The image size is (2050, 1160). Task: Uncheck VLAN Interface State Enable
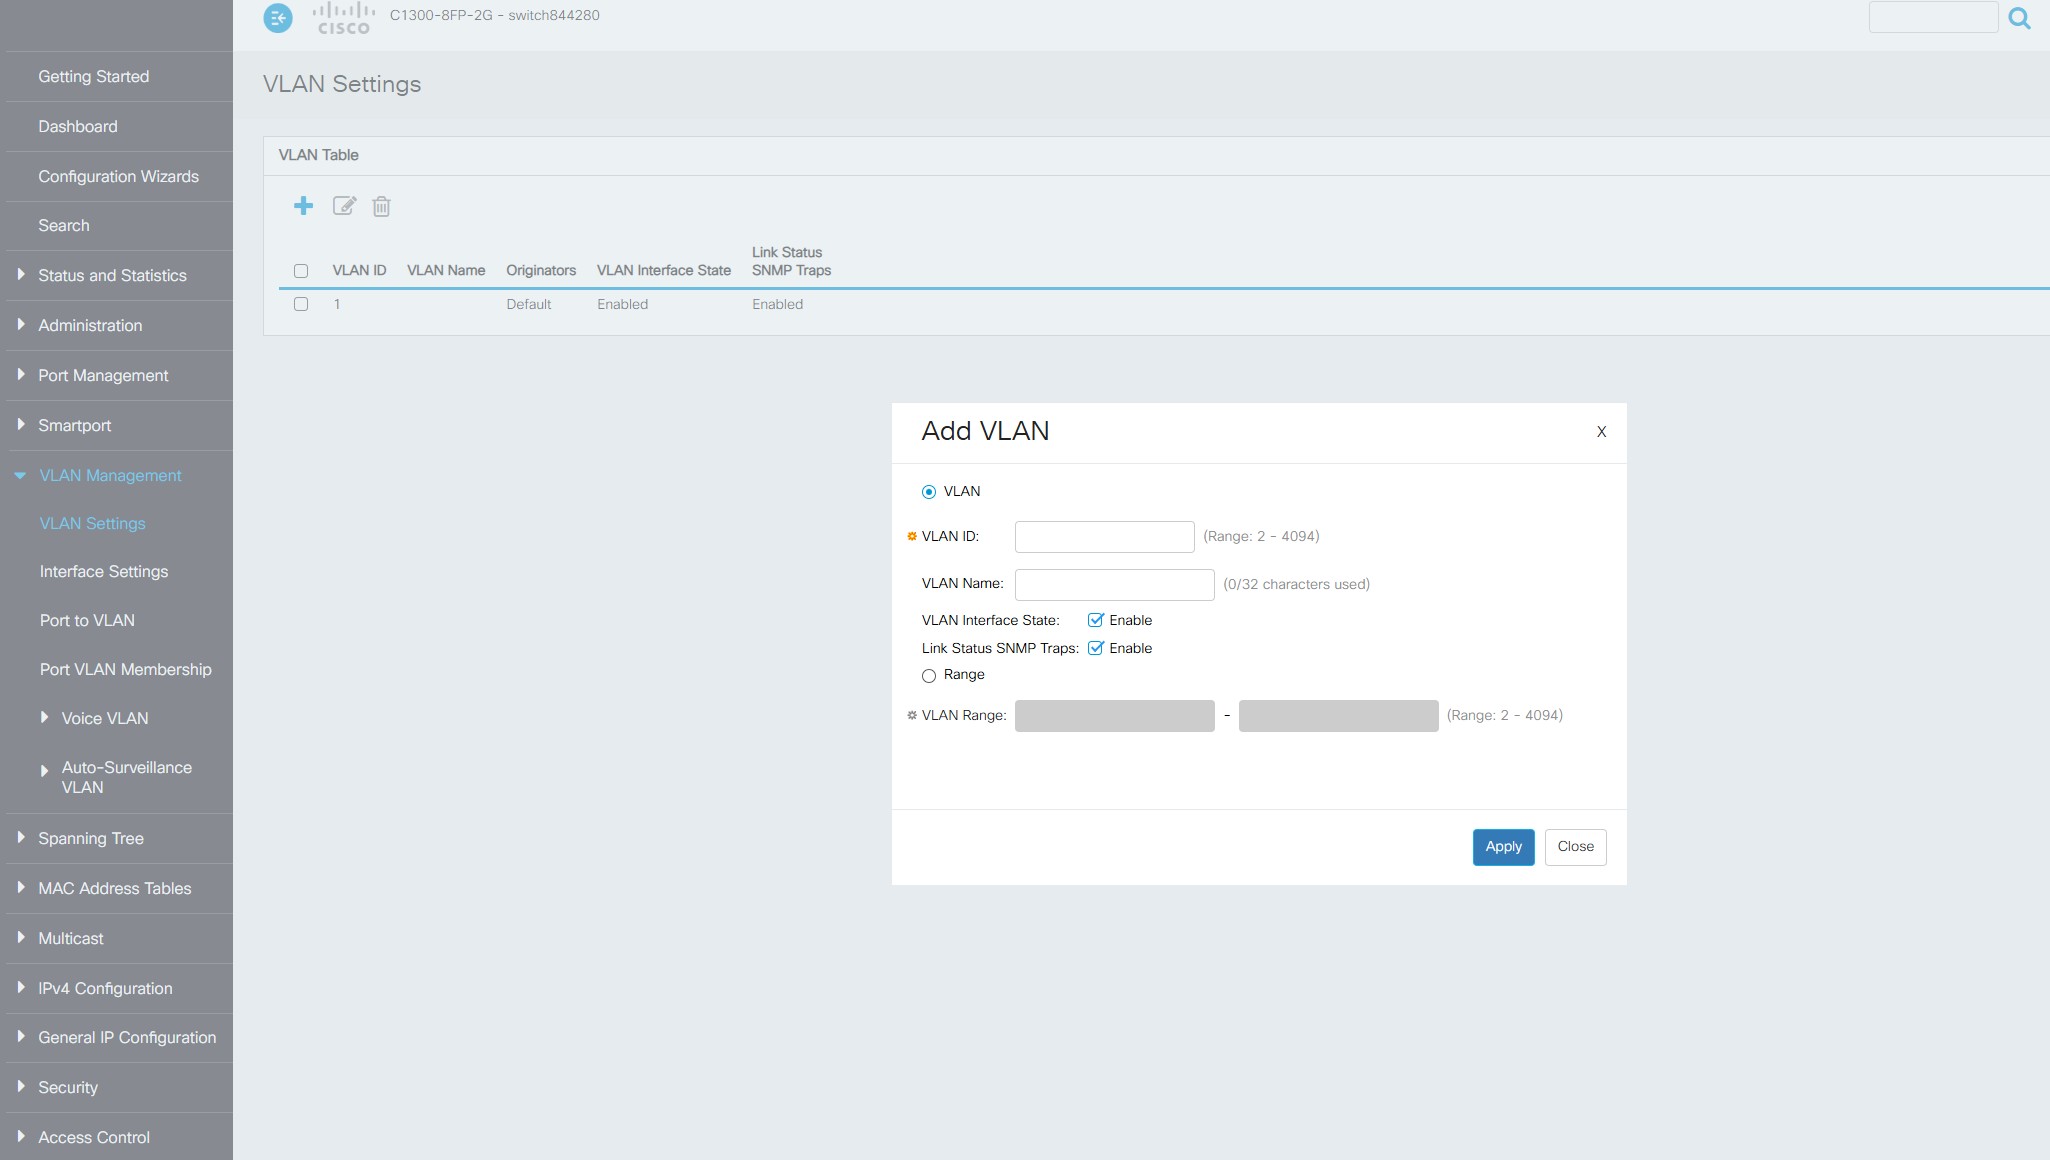point(1096,620)
